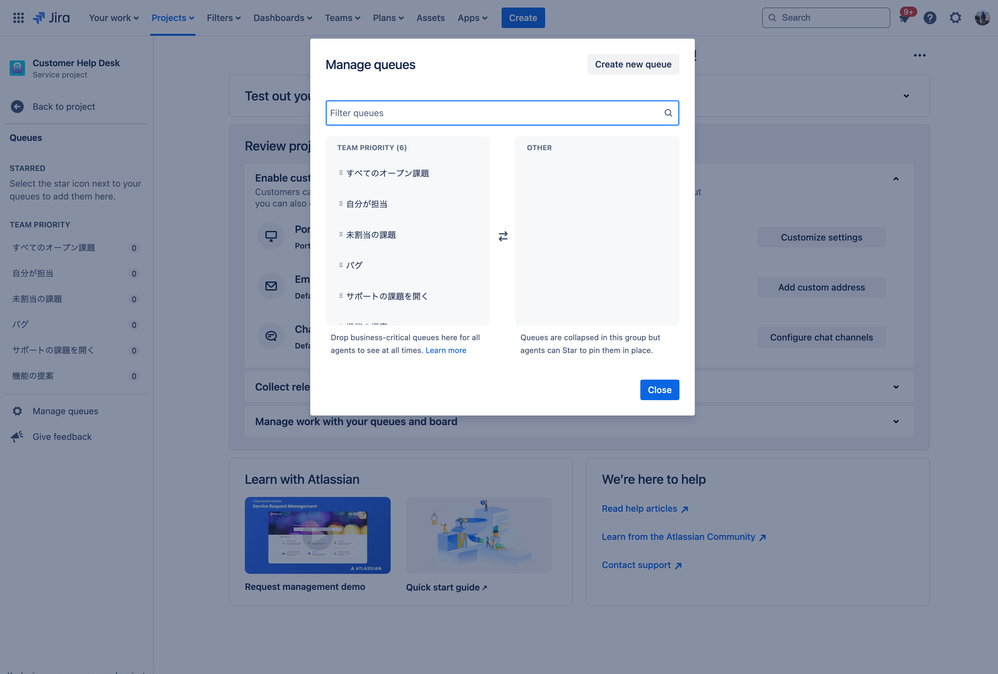Viewport: 998px width, 674px height.
Task: Open Learn from the Atlassian Community link
Action: pos(684,537)
